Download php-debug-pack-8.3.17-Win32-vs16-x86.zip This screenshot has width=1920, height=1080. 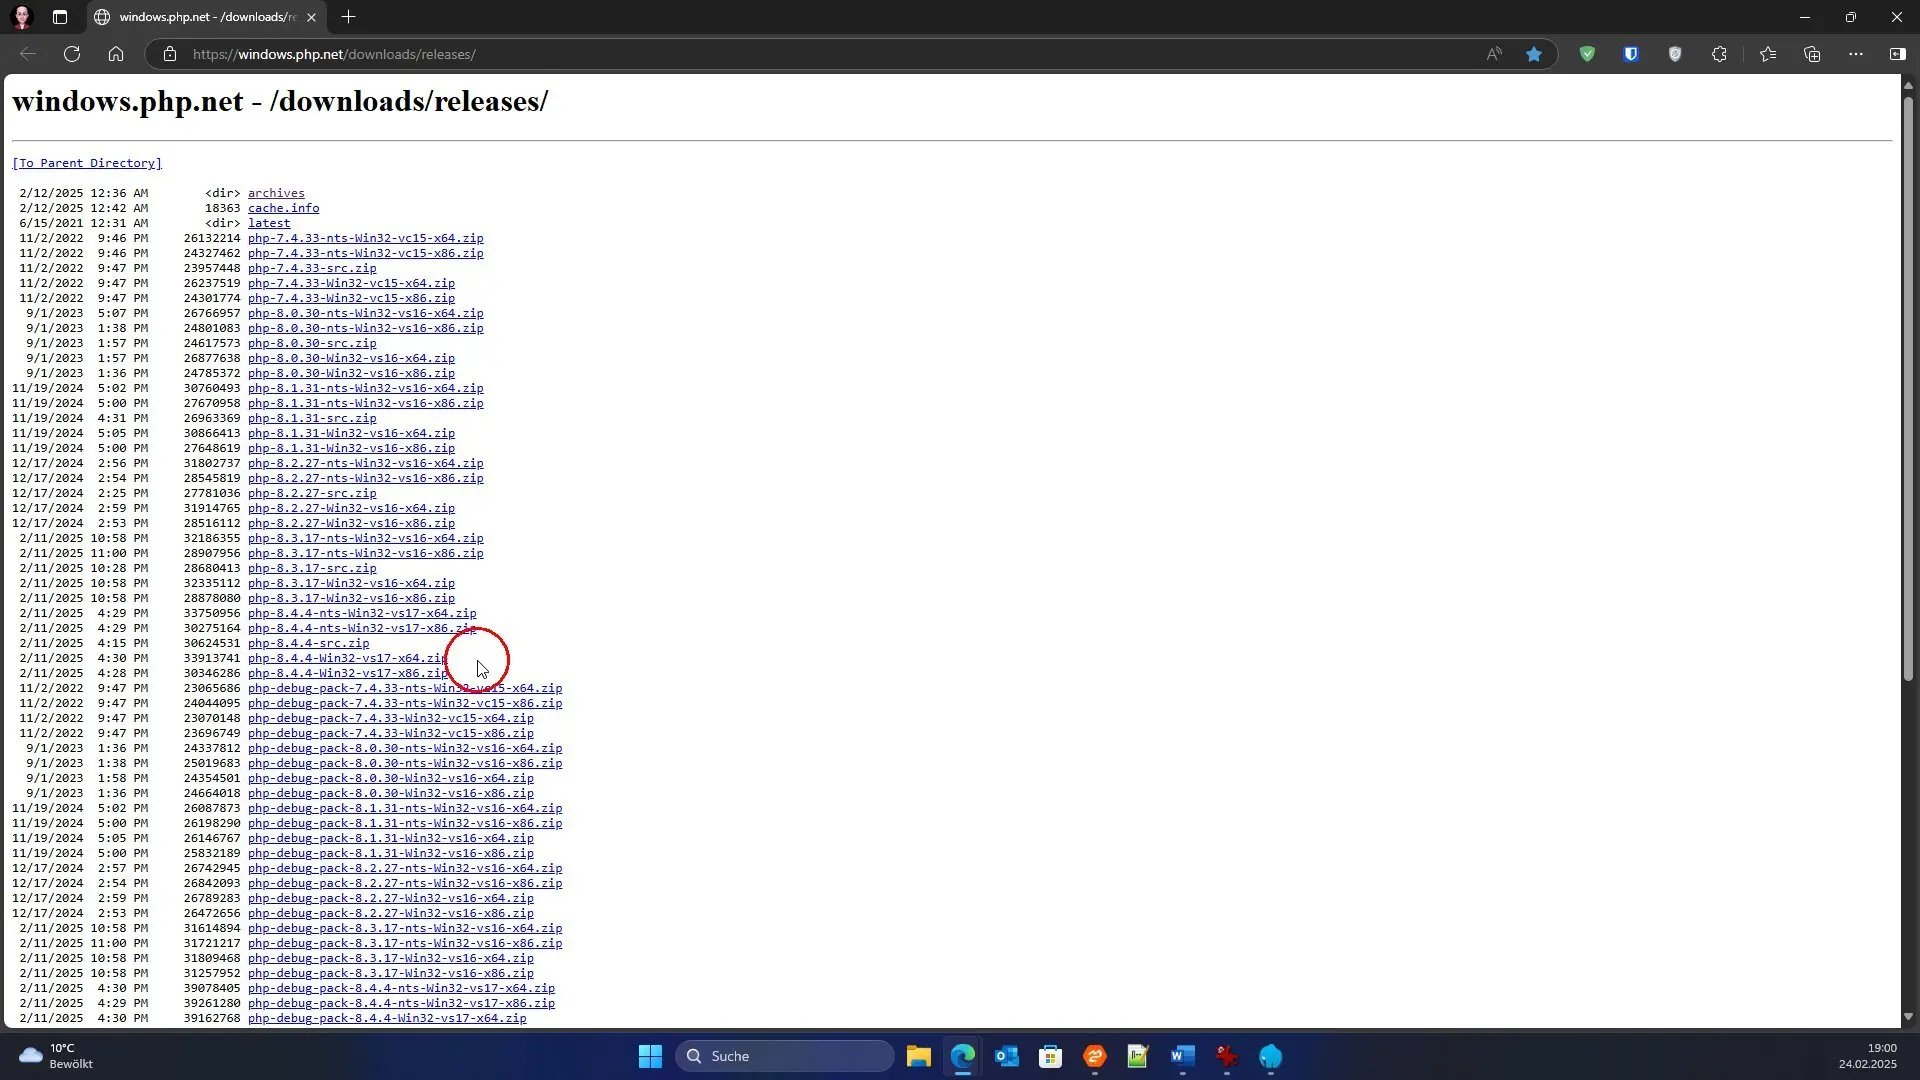click(391, 973)
